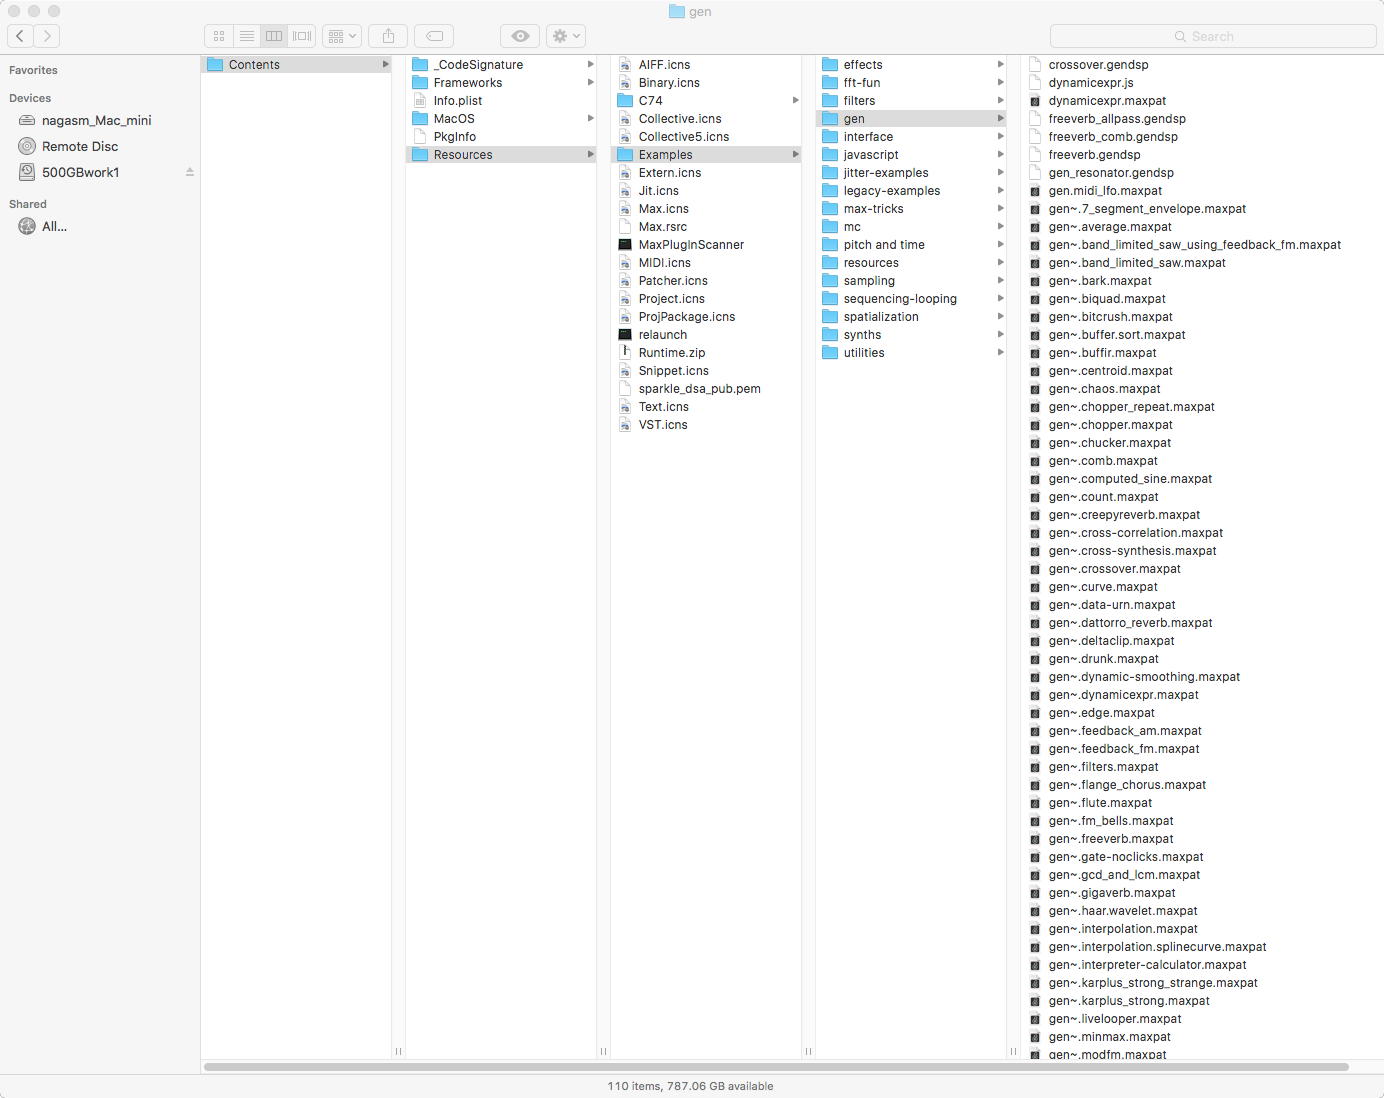
Task: Select the VST.icns file icon
Action: (625, 424)
